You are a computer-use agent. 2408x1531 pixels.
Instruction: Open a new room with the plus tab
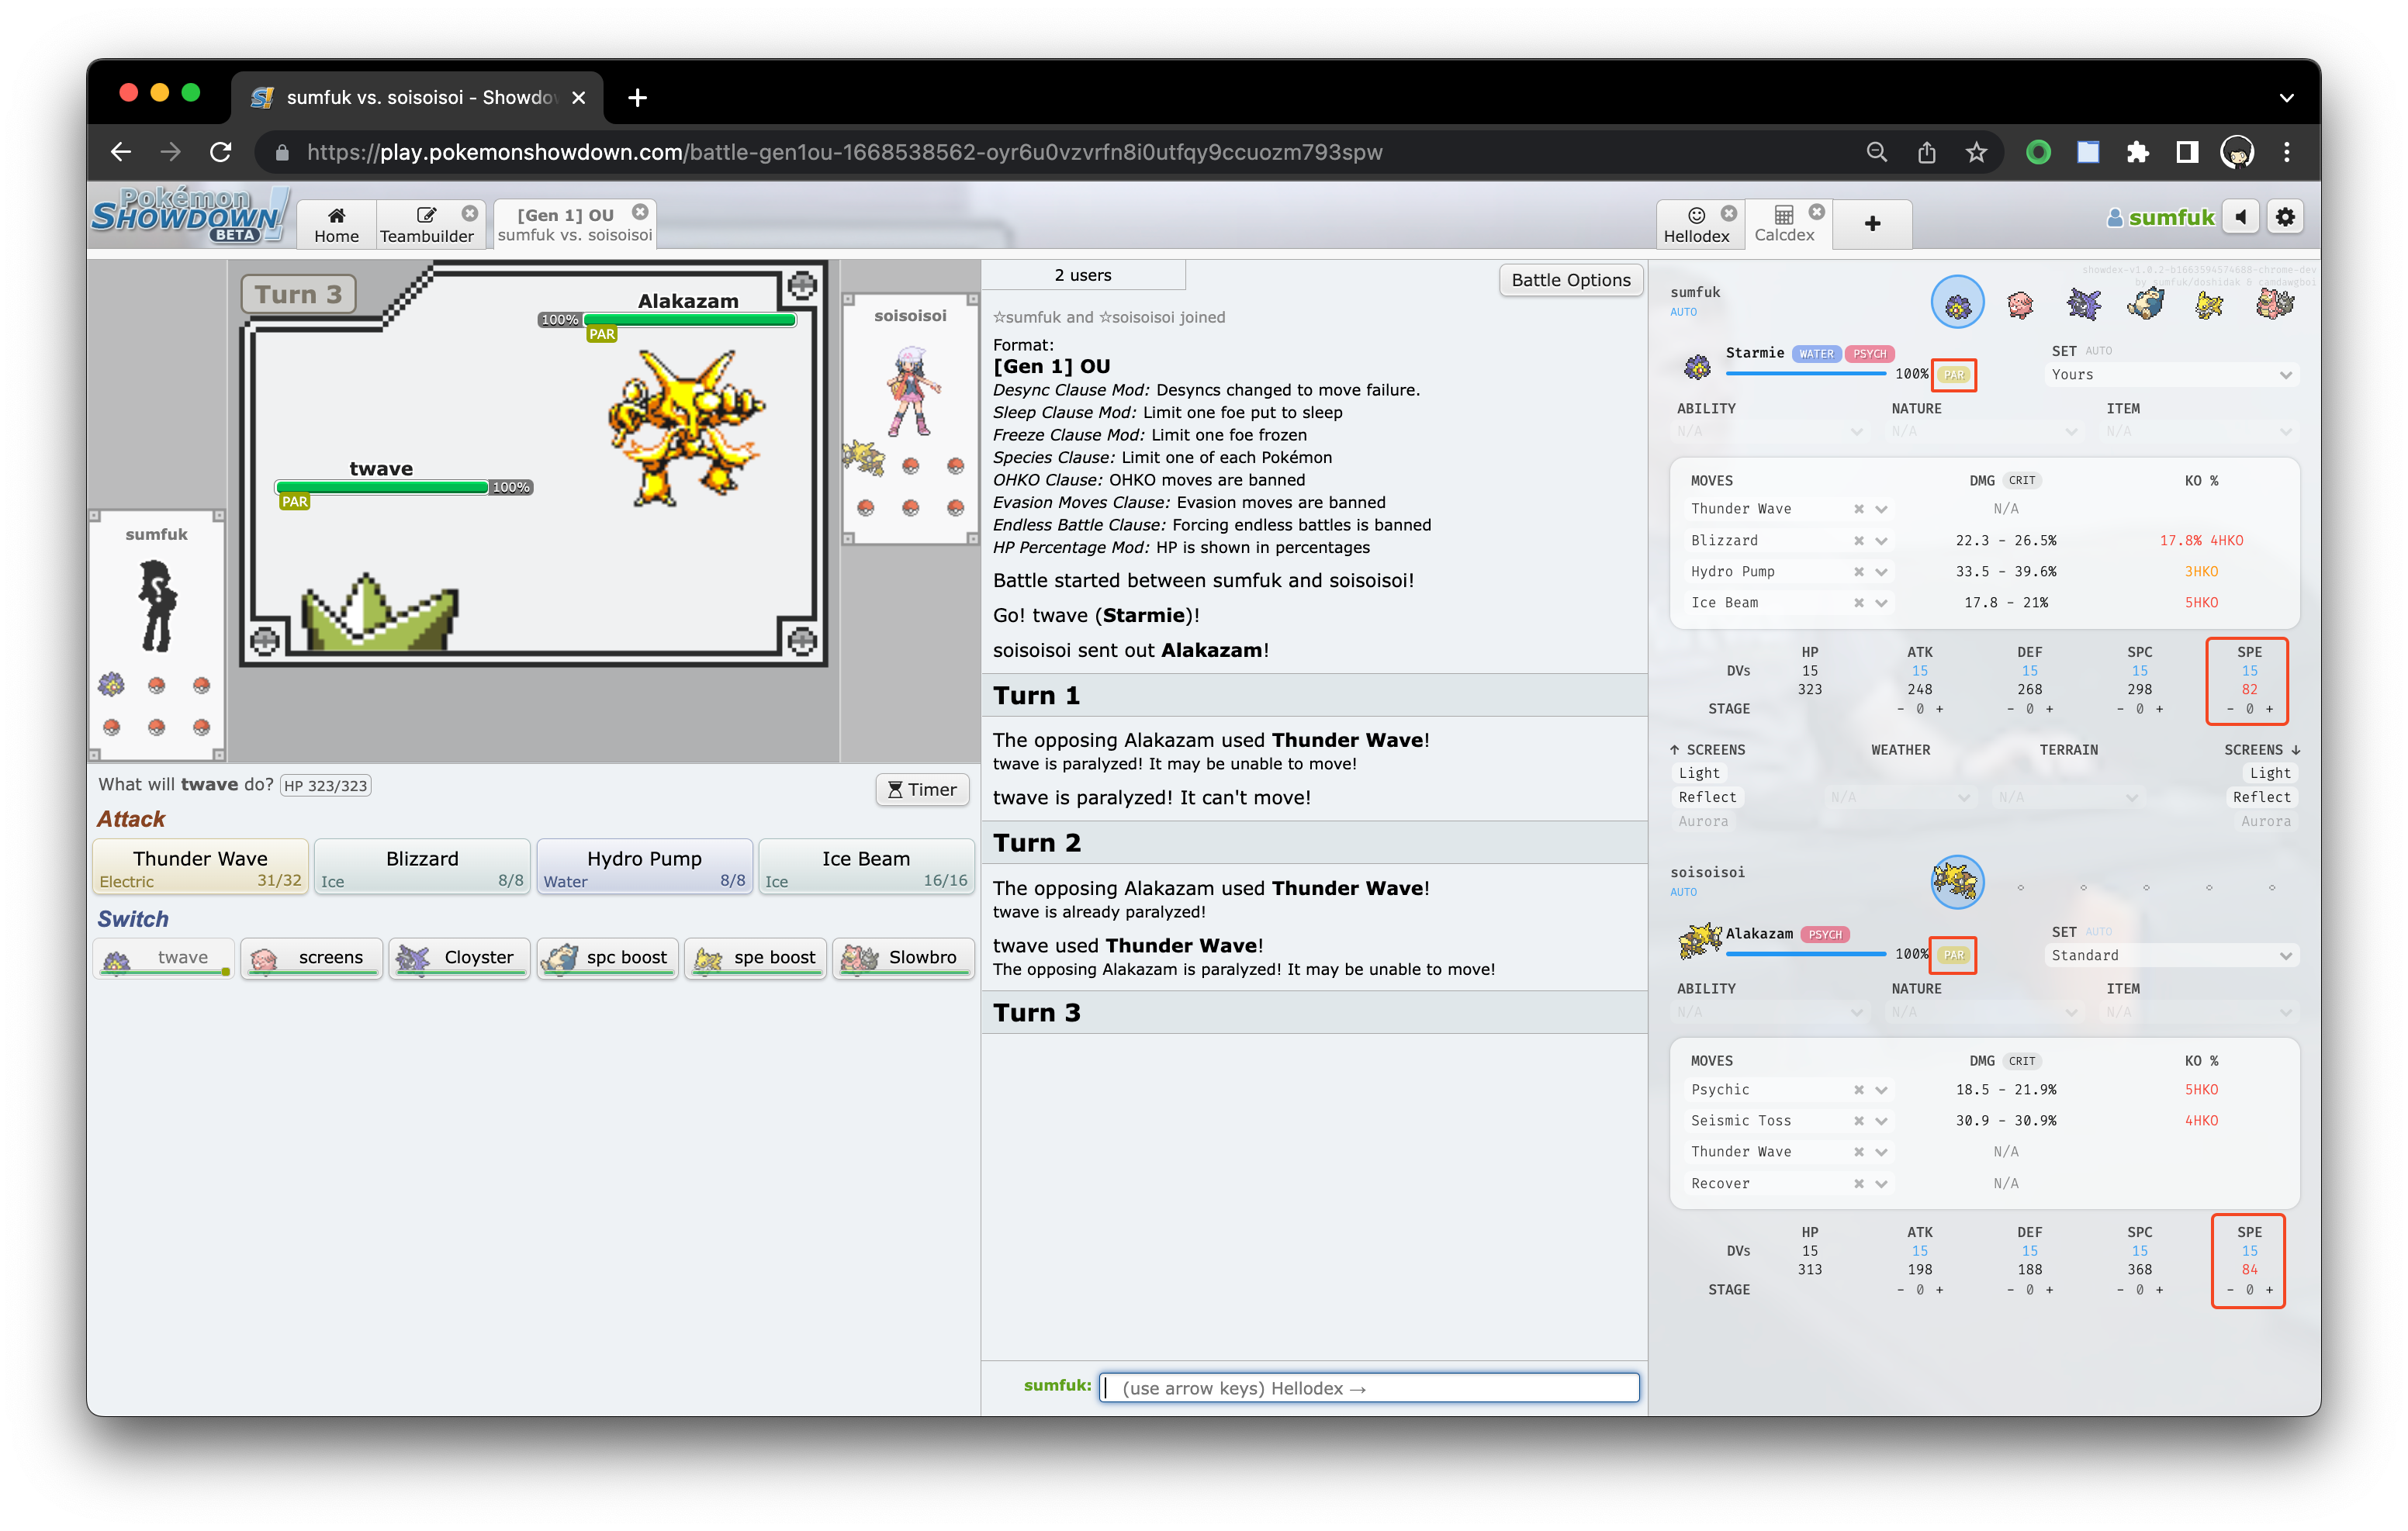[1872, 224]
